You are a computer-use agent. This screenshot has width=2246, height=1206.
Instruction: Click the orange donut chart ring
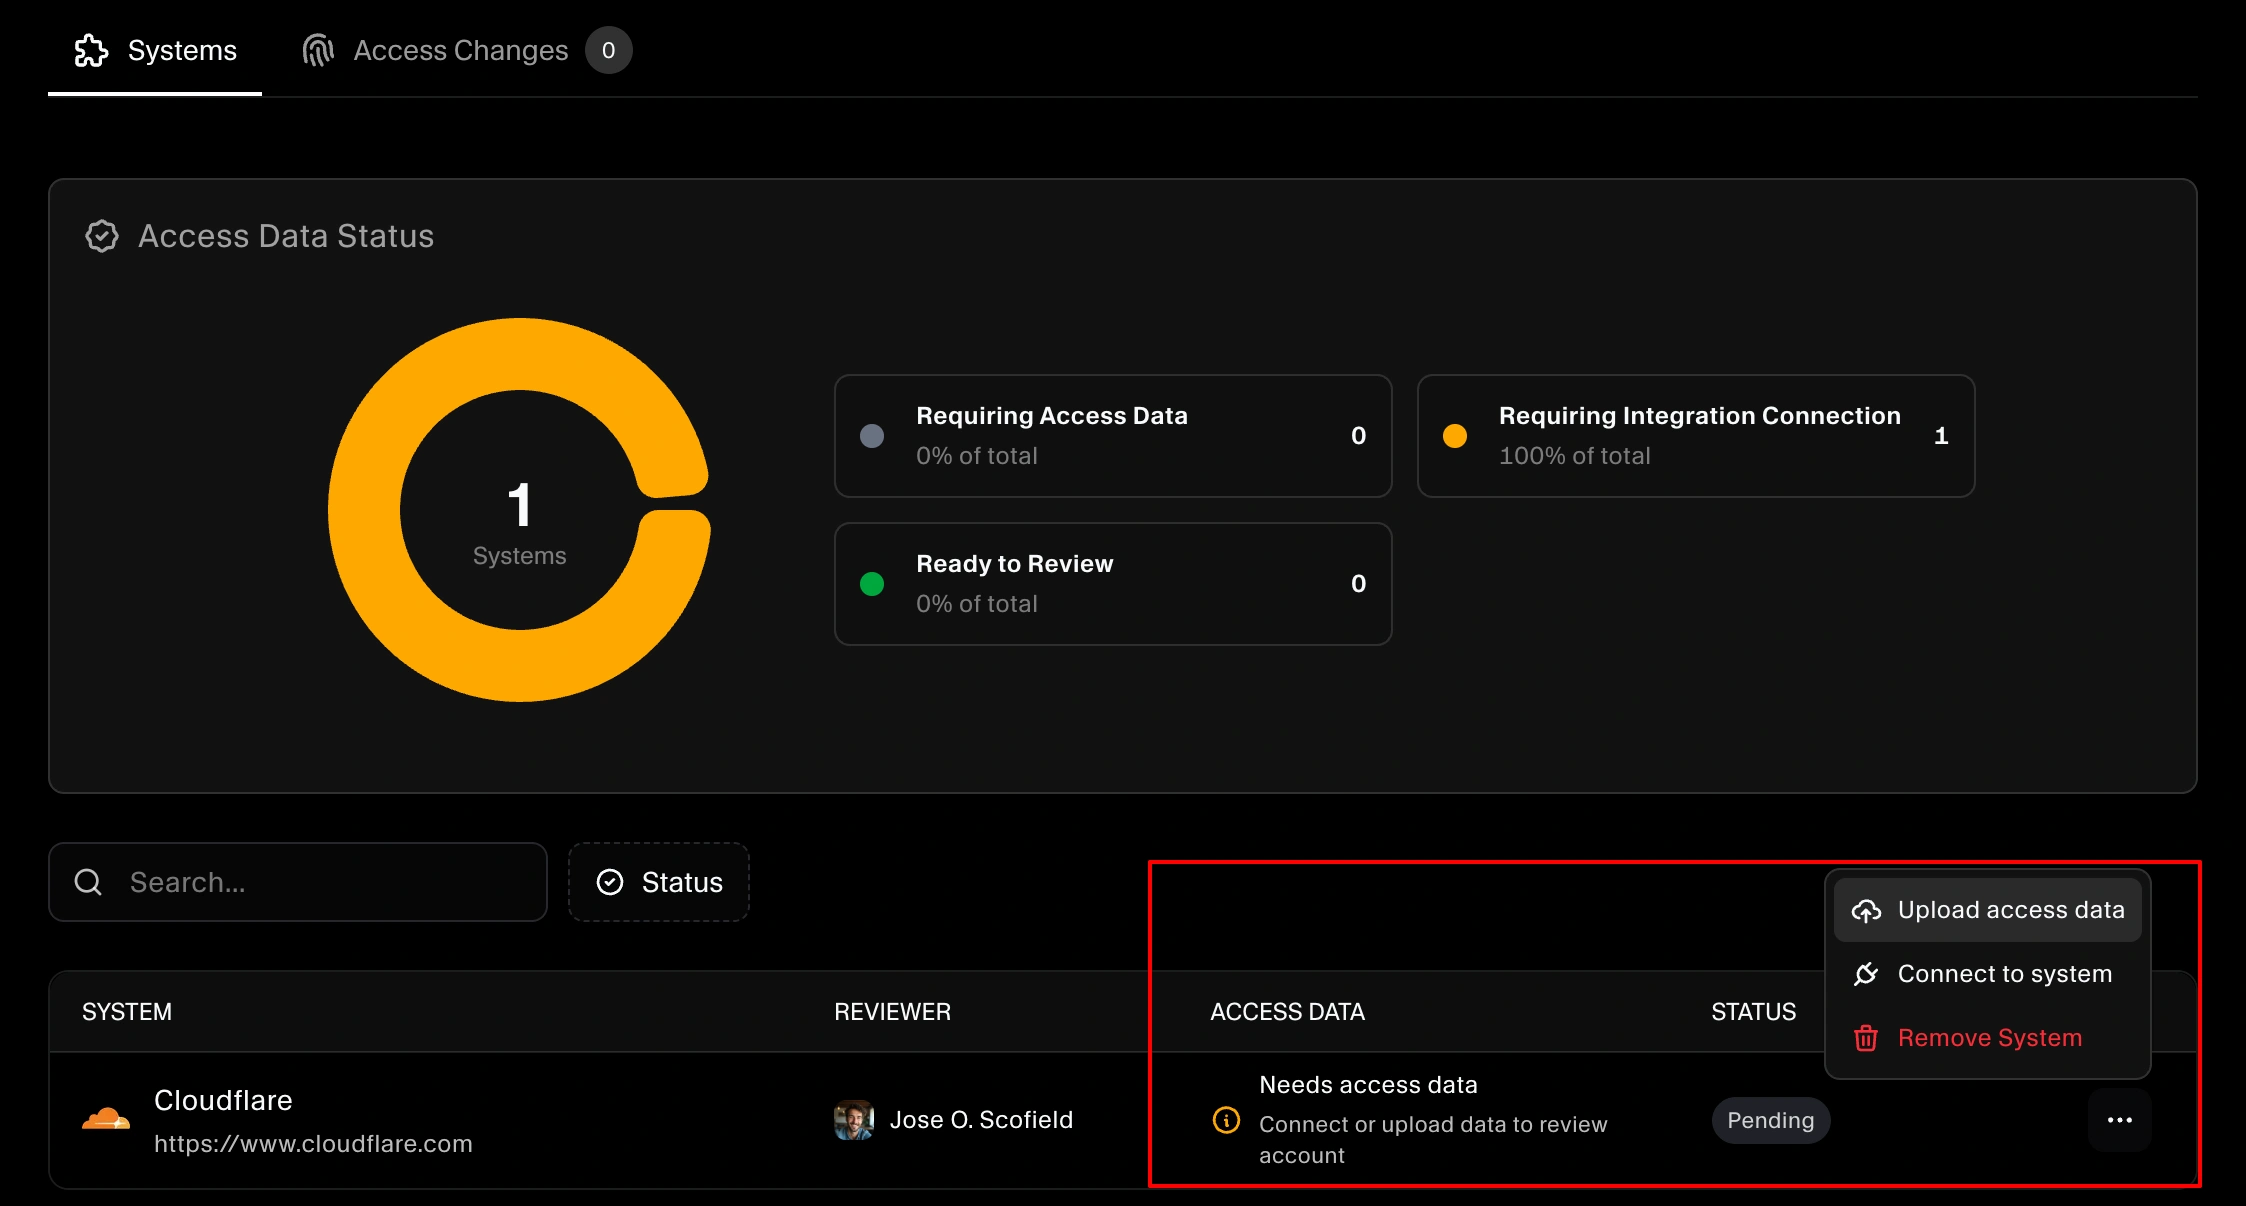click(x=364, y=510)
